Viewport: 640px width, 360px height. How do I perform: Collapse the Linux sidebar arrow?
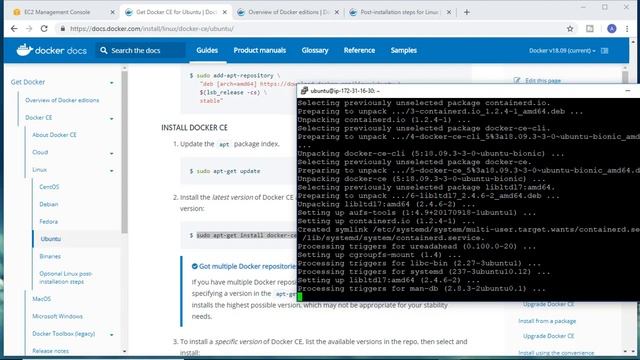coord(111,171)
